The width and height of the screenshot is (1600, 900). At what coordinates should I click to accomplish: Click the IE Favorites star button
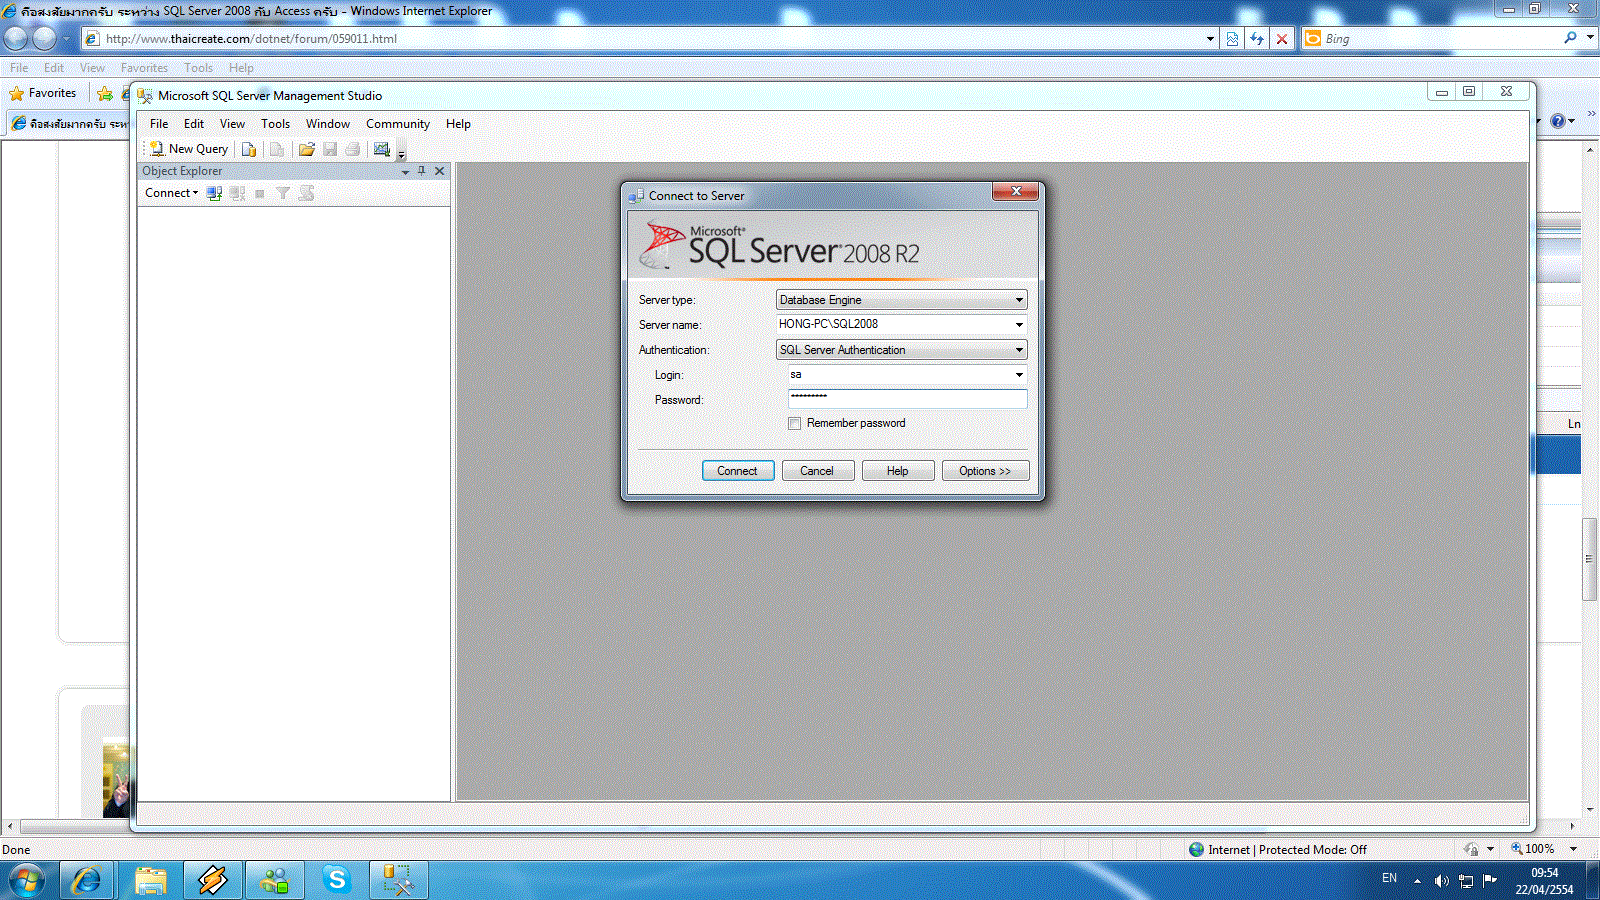click(x=43, y=93)
